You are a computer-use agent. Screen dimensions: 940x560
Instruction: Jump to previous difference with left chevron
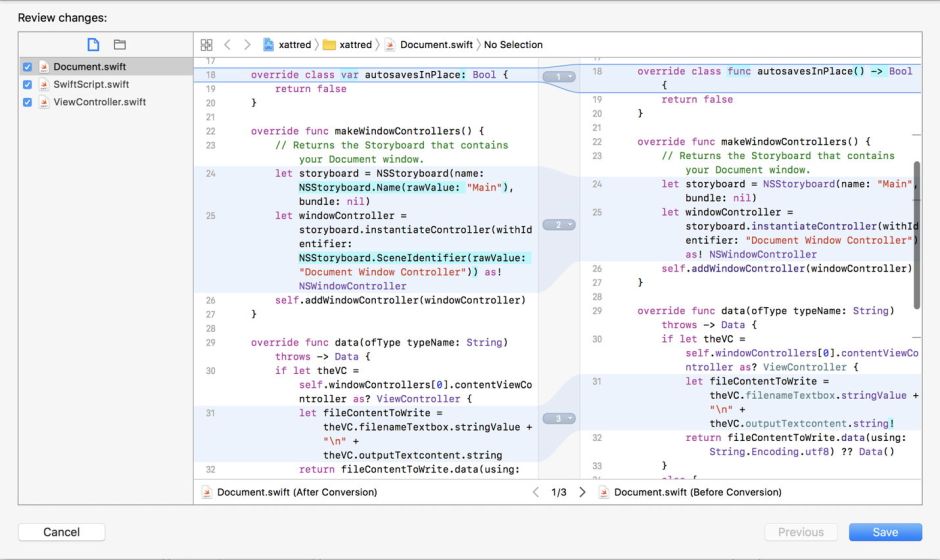click(536, 492)
